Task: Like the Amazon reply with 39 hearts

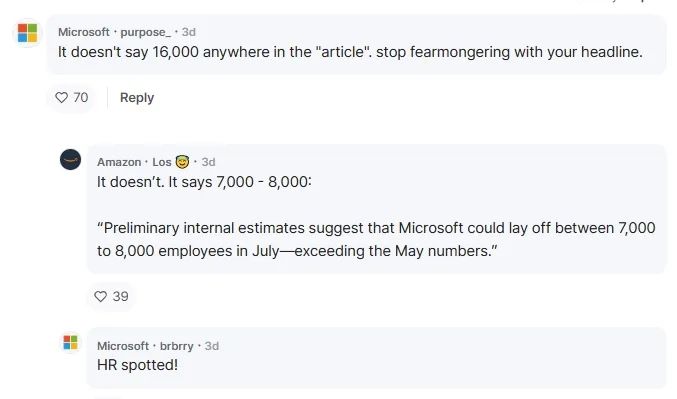Action: (x=100, y=296)
